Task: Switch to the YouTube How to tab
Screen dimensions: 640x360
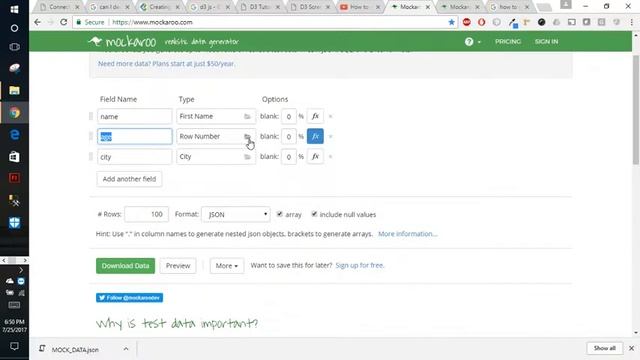Action: coord(359,7)
